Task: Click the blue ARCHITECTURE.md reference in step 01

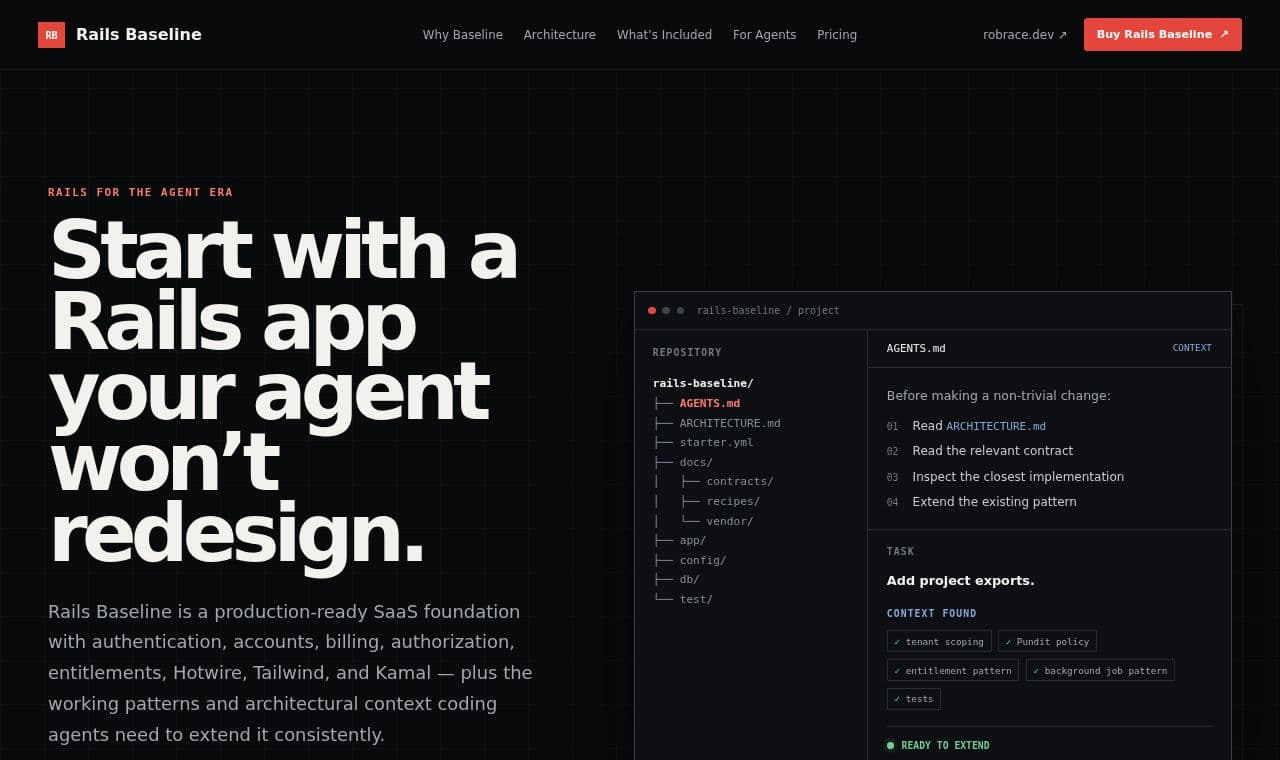Action: [996, 426]
